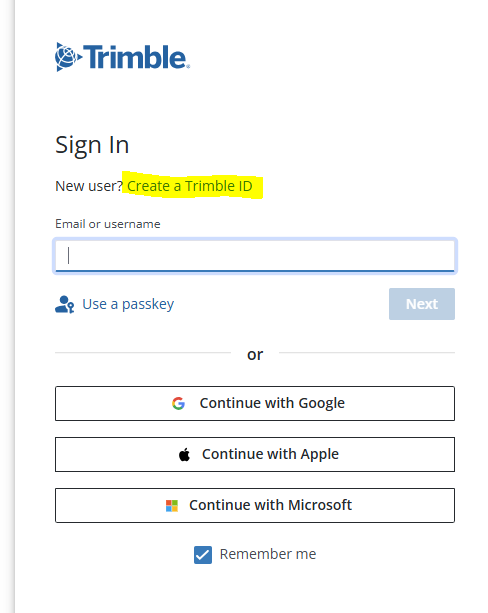Click the Email or username field label
The height and width of the screenshot is (613, 488).
pos(108,224)
